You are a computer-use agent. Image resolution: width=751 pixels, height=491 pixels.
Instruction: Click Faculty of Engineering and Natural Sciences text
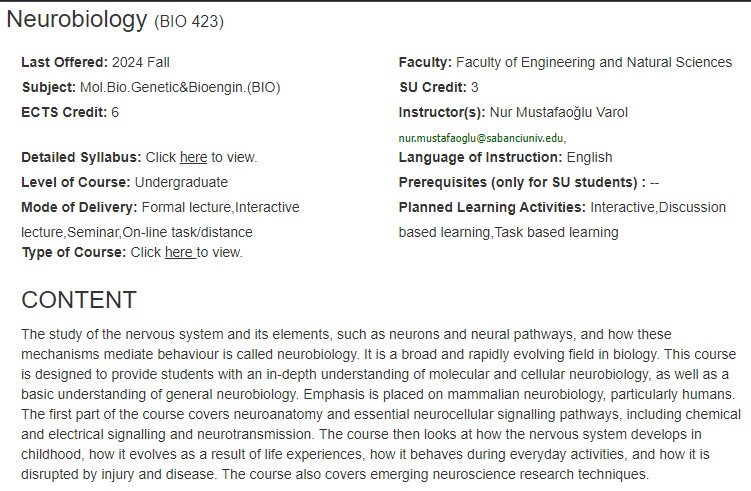(x=594, y=62)
